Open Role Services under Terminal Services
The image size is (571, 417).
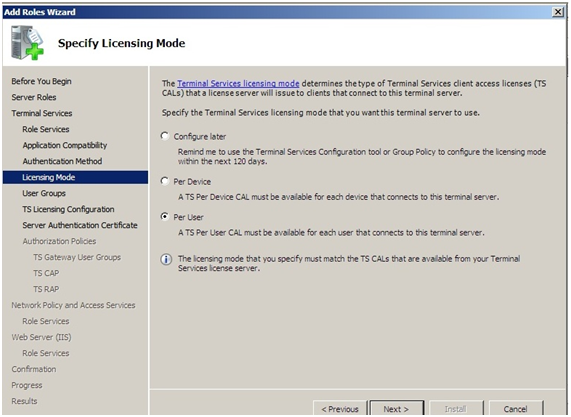(x=46, y=129)
